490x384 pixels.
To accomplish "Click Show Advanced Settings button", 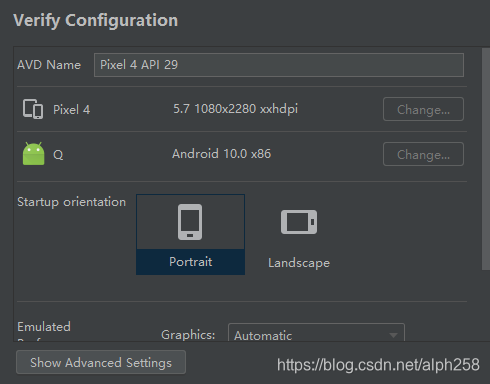I will tap(101, 362).
